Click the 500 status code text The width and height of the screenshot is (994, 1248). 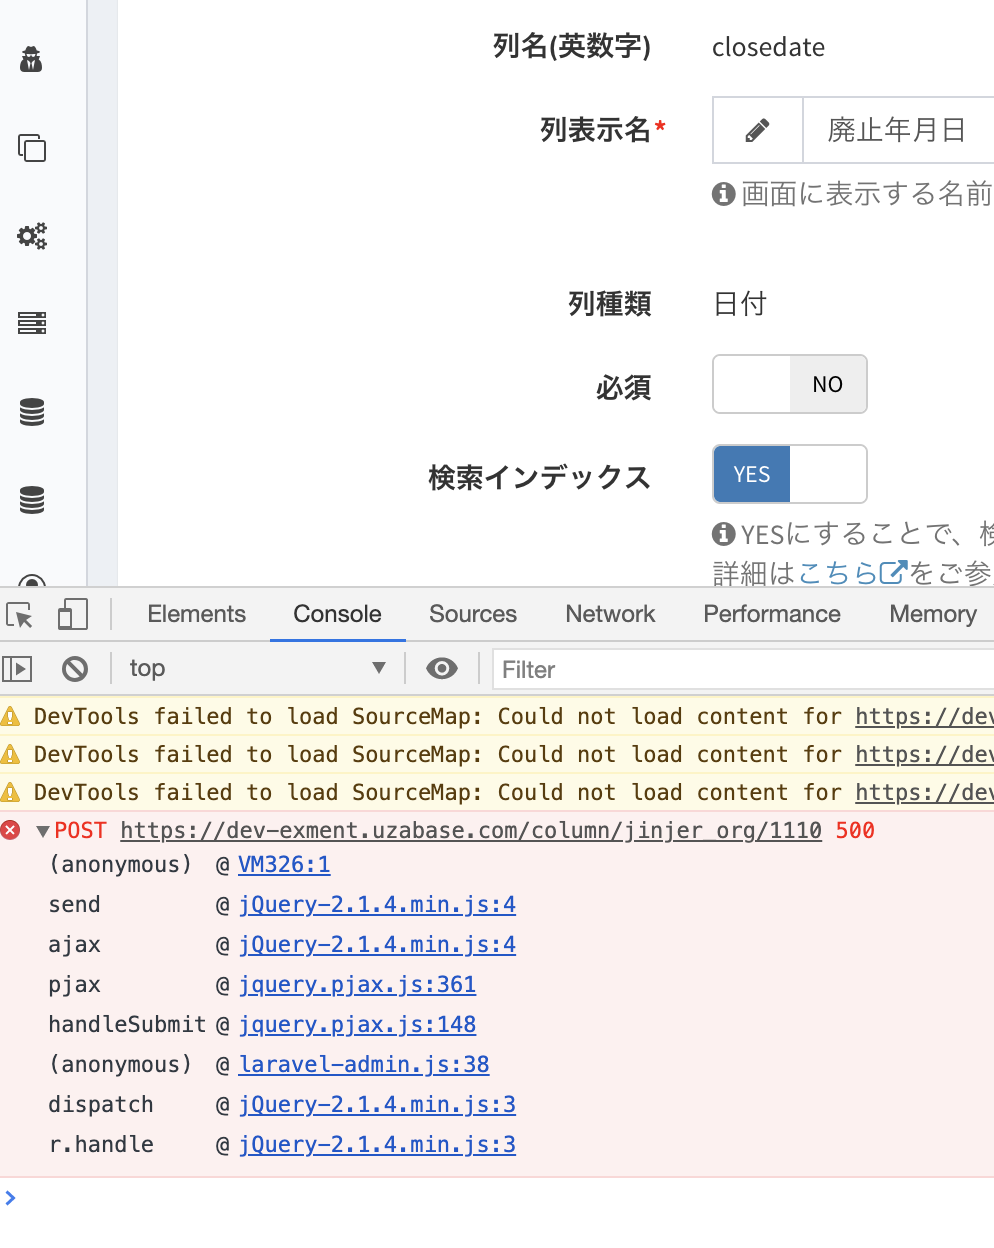pos(855,831)
